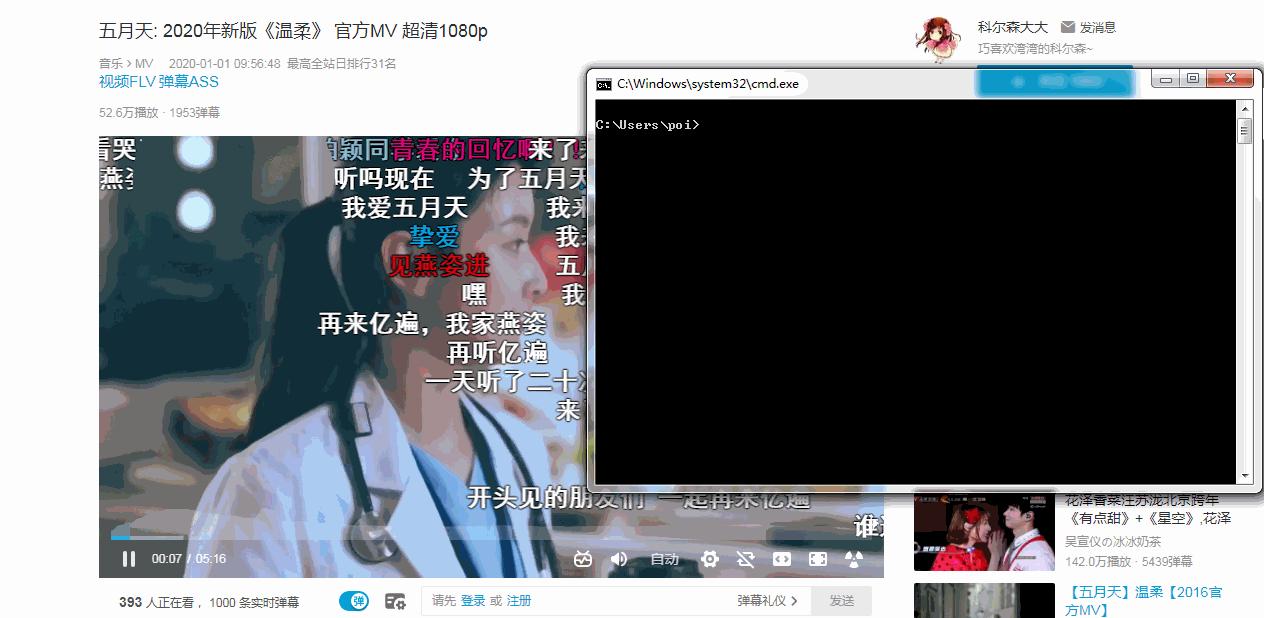Enter web fullscreen using the bracket icon
Screen dimensions: 1264x618
pyautogui.click(x=818, y=558)
